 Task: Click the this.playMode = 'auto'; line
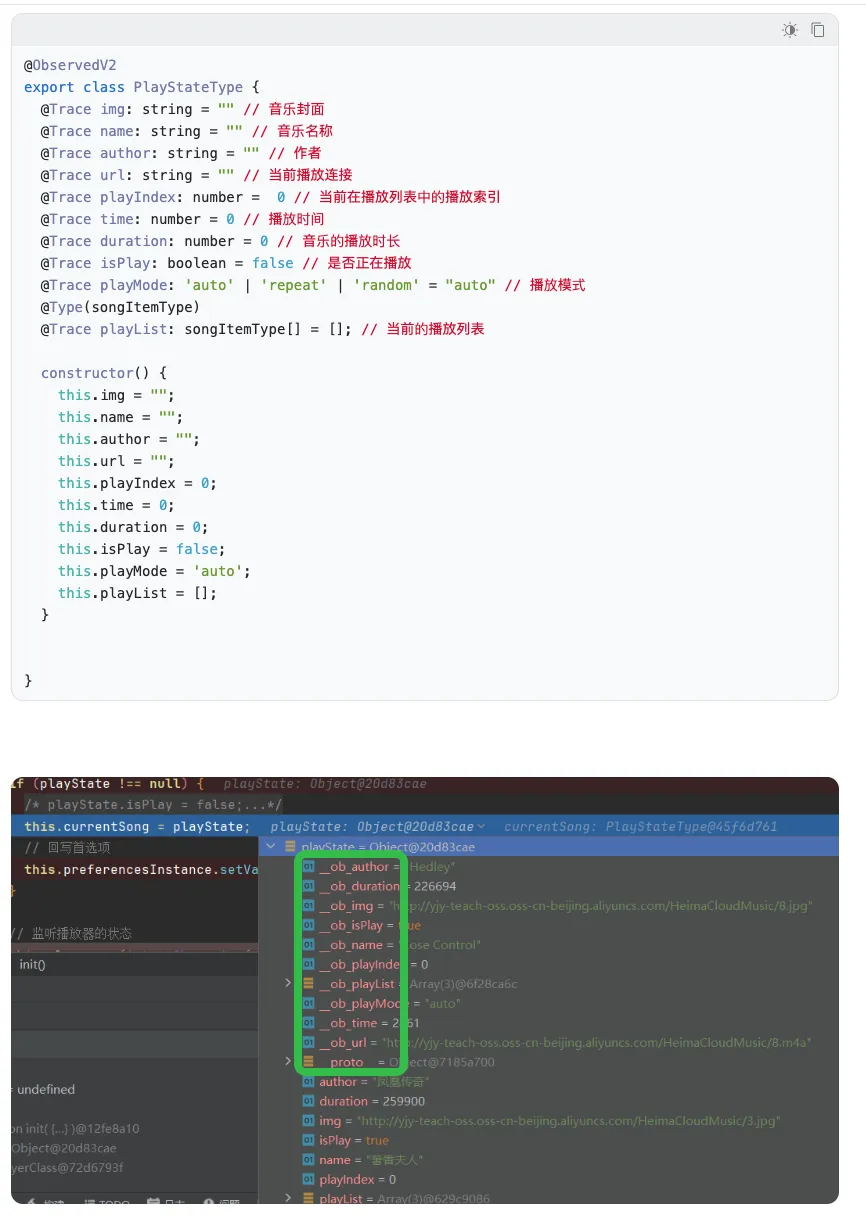point(154,571)
